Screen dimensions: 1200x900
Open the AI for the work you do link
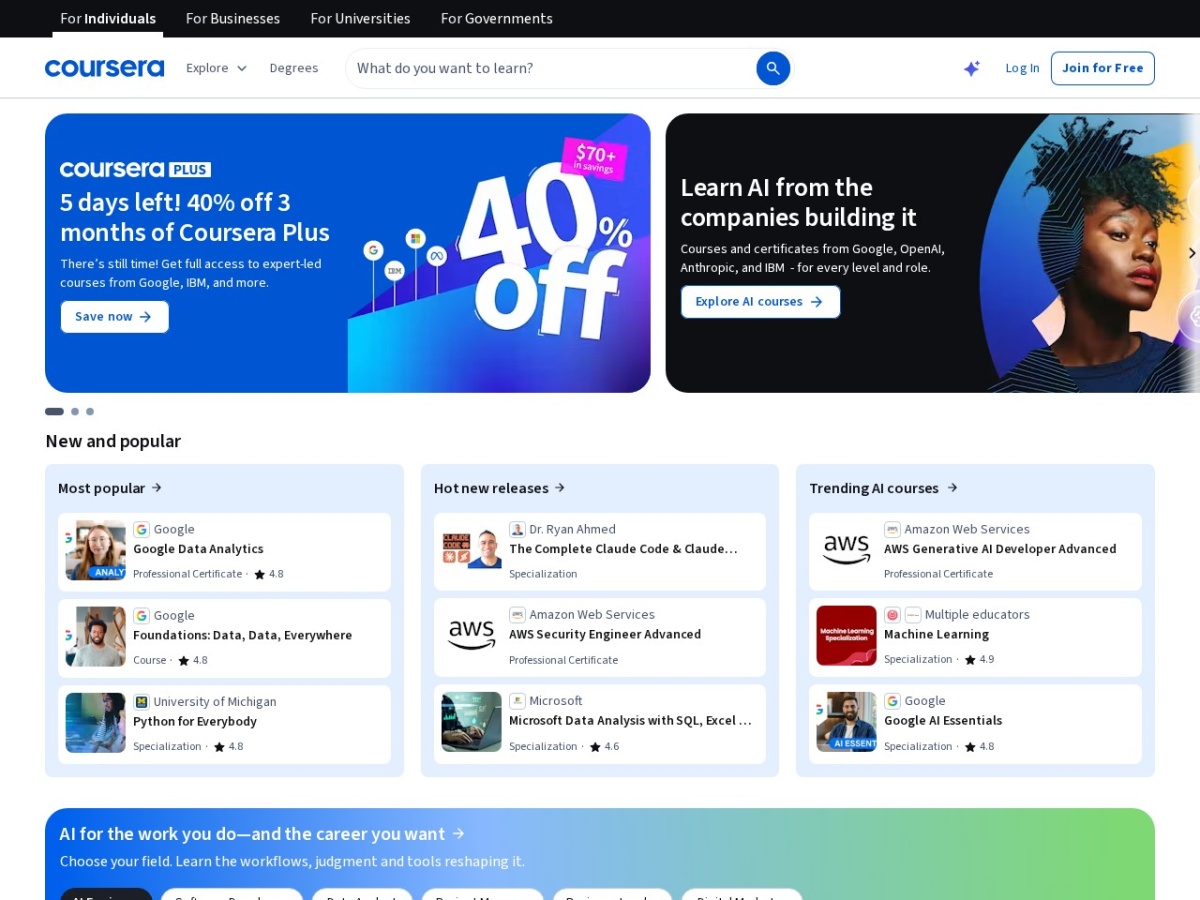[x=262, y=834]
